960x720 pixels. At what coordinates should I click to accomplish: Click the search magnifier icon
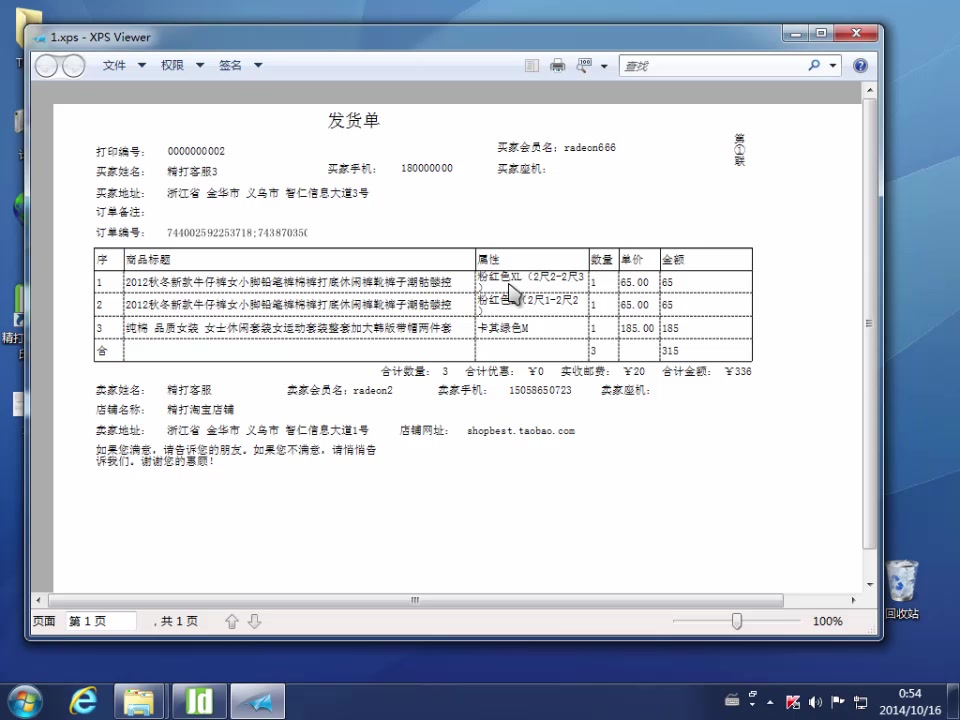814,65
